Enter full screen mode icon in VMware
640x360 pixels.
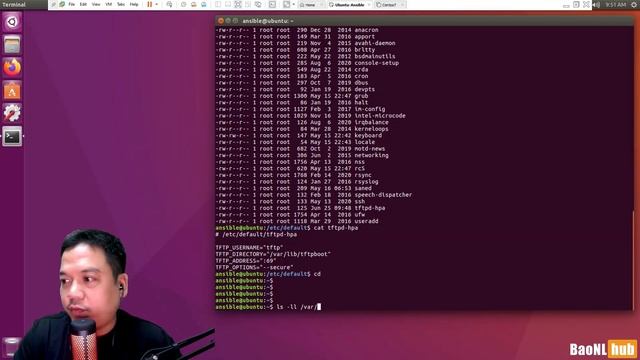tap(238, 4)
